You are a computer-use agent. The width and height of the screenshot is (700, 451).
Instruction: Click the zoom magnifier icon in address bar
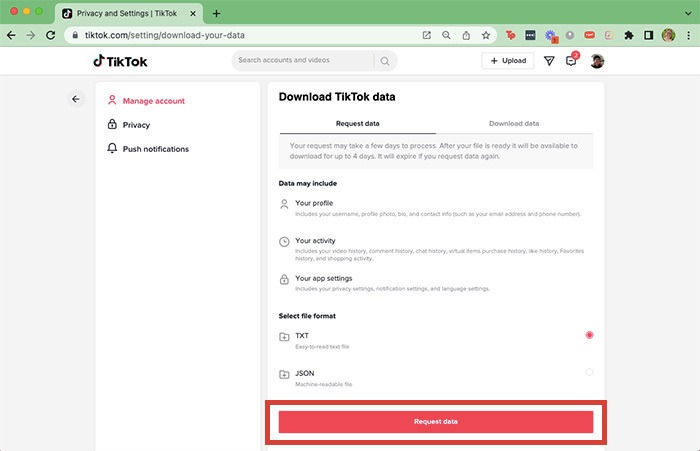(446, 35)
